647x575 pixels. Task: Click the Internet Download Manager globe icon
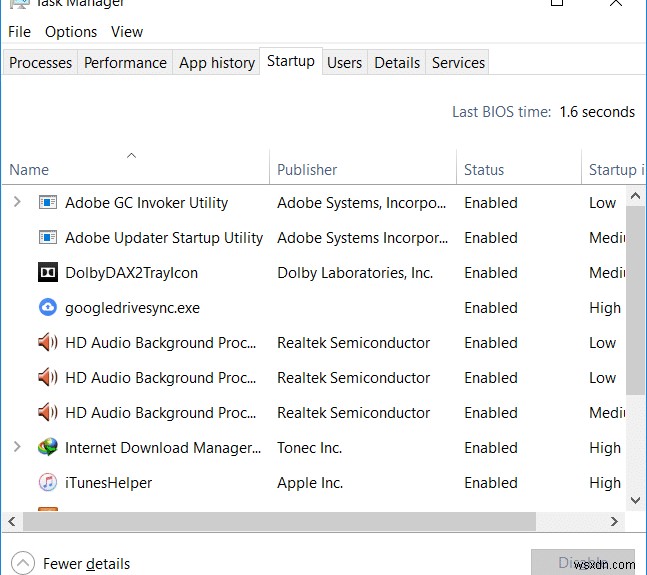(47, 448)
